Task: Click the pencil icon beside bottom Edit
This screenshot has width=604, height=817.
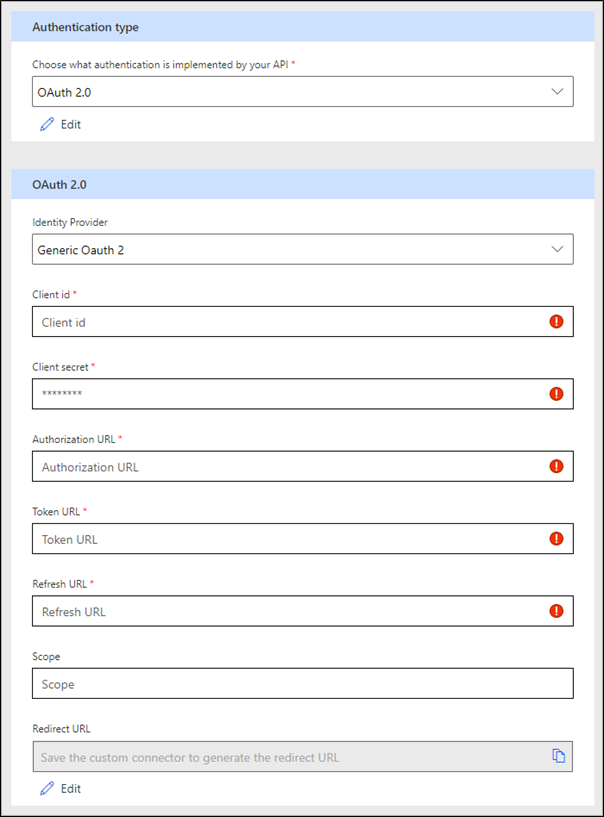Action: (x=46, y=788)
